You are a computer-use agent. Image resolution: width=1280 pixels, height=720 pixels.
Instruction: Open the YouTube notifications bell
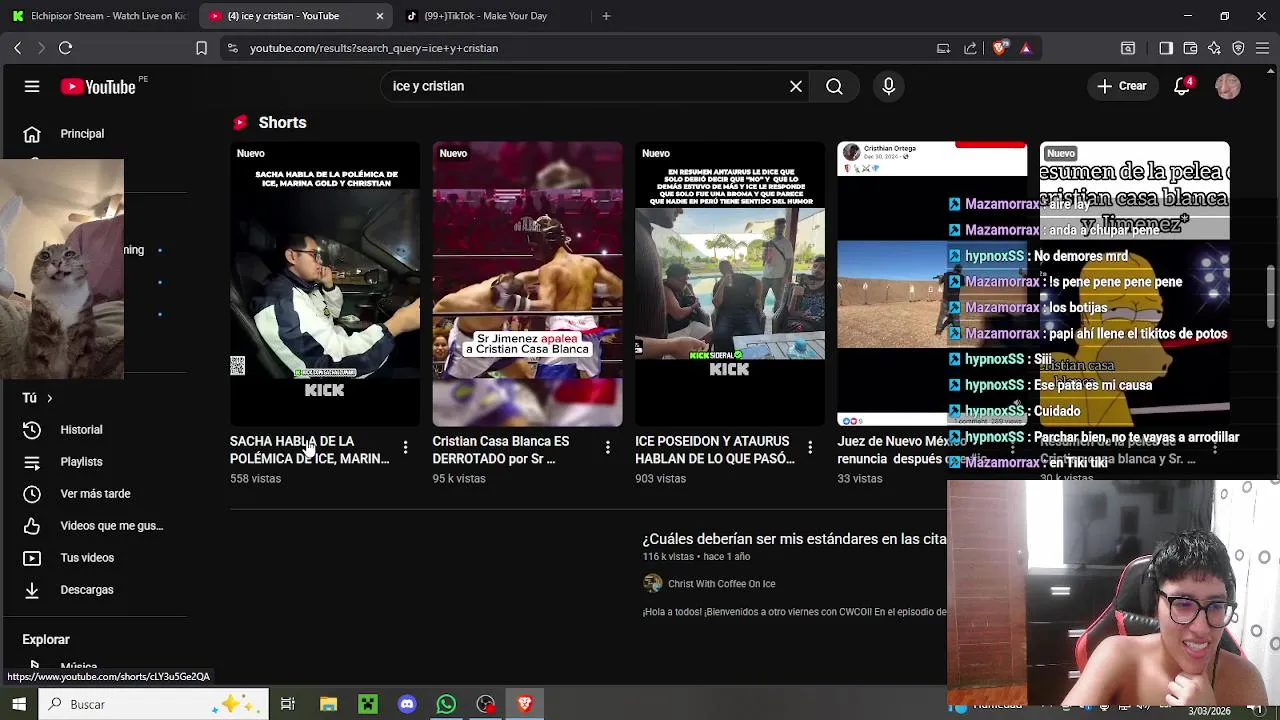click(x=1182, y=86)
